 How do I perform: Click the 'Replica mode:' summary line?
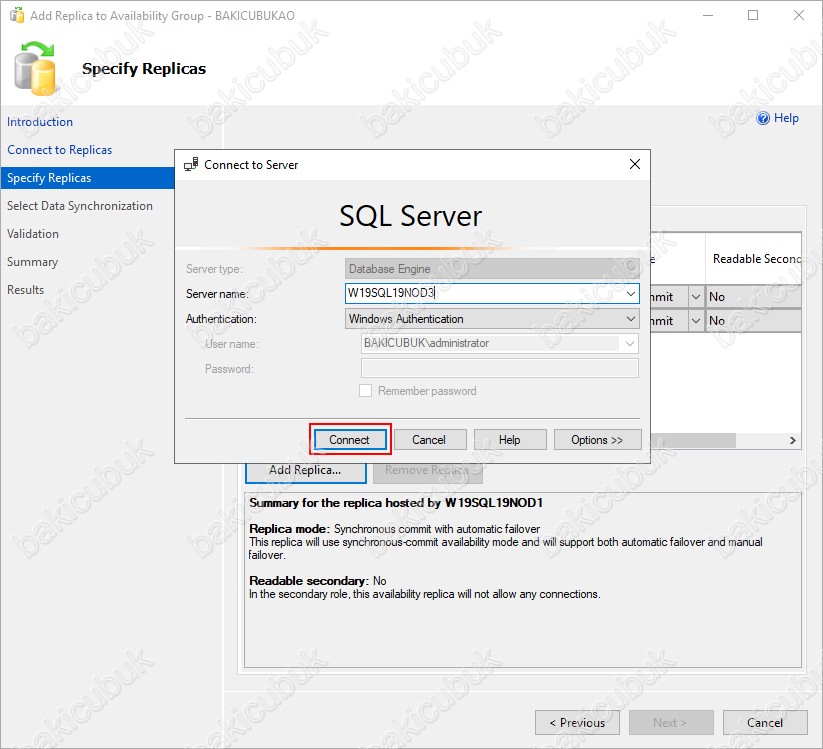point(395,529)
